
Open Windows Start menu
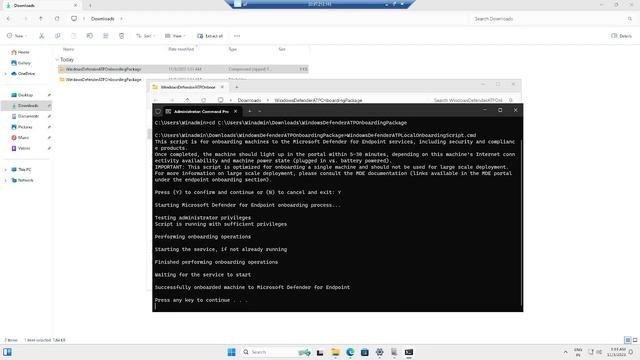coord(231,352)
